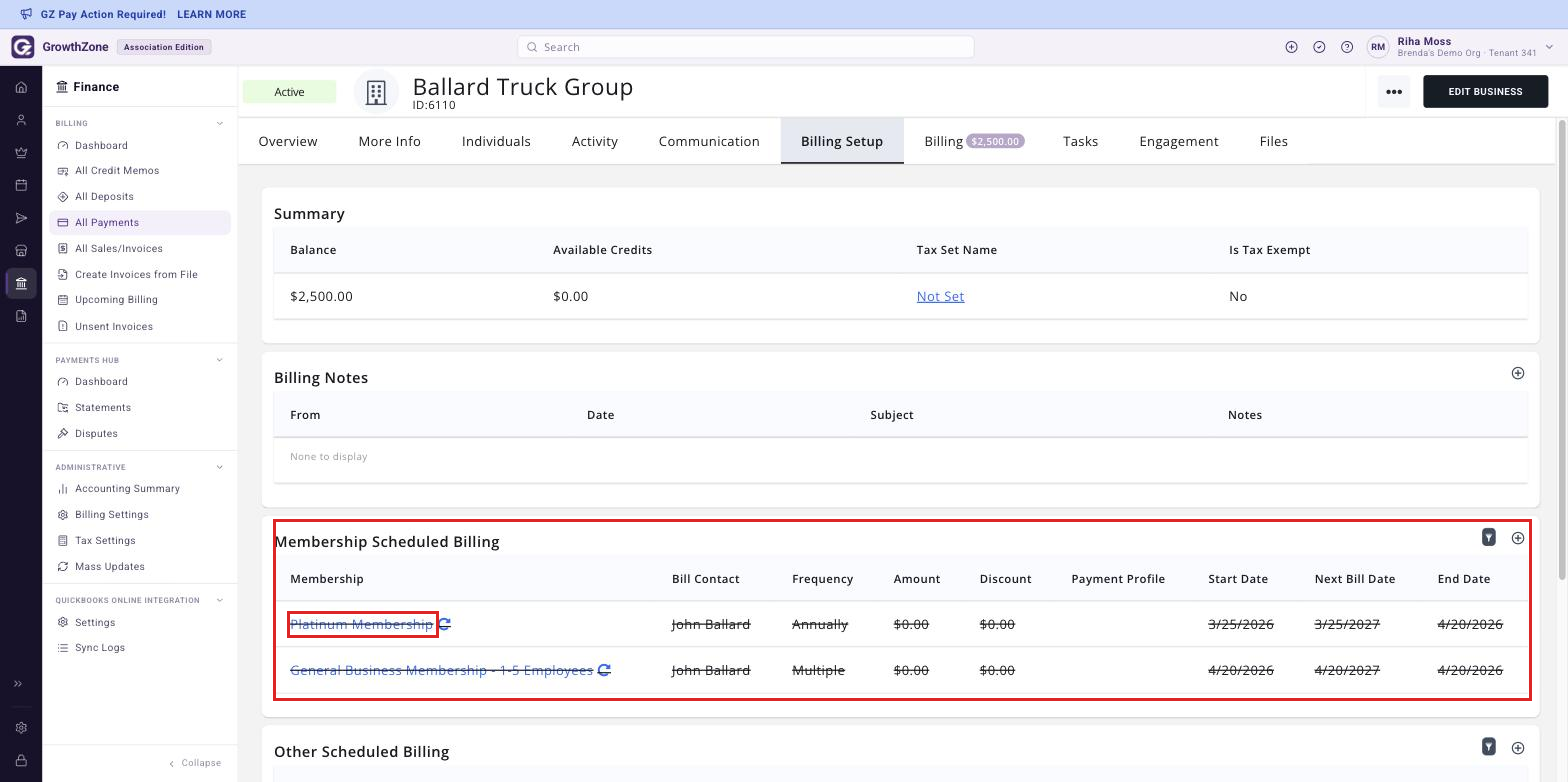This screenshot has height=782, width=1568.
Task: Click Collapse at sidebar bottom
Action: tap(195, 763)
